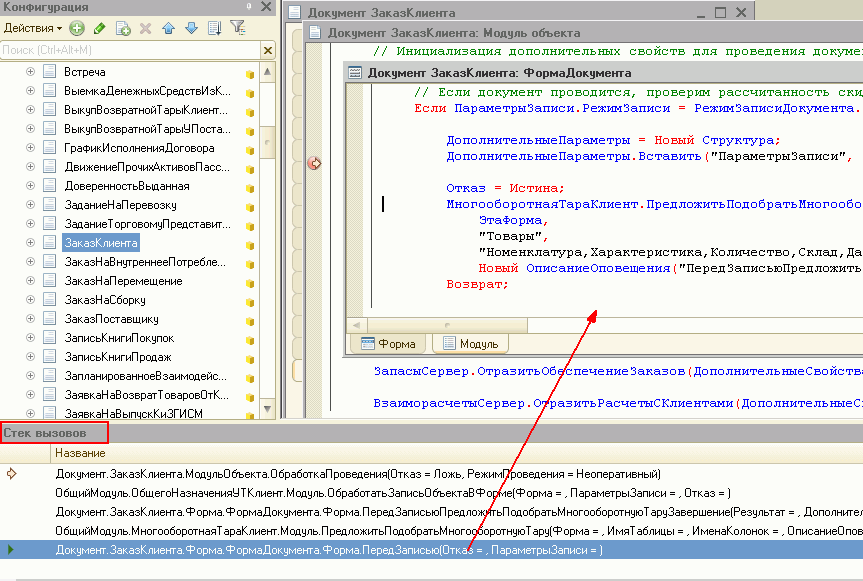The image size is (863, 581).
Task: Maximize the Документ ЗаказКлиента window
Action: coord(720,12)
